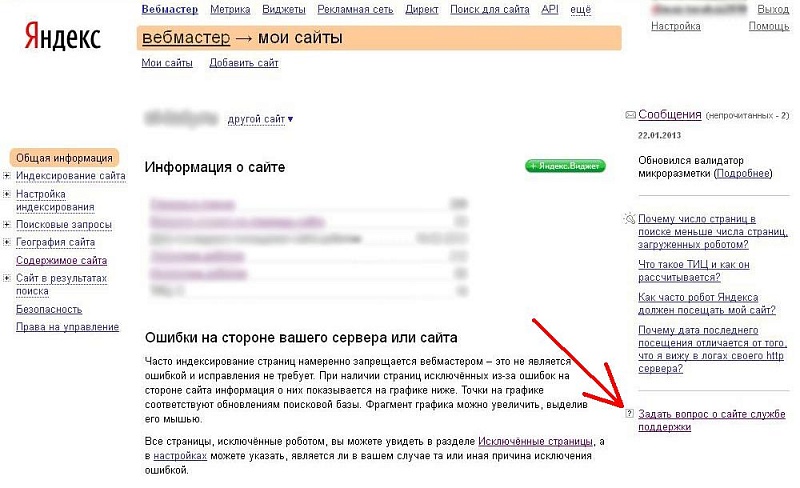Click the 'настройках' link in the paragraph
Image resolution: width=800 pixels, height=488 pixels.
180,456
